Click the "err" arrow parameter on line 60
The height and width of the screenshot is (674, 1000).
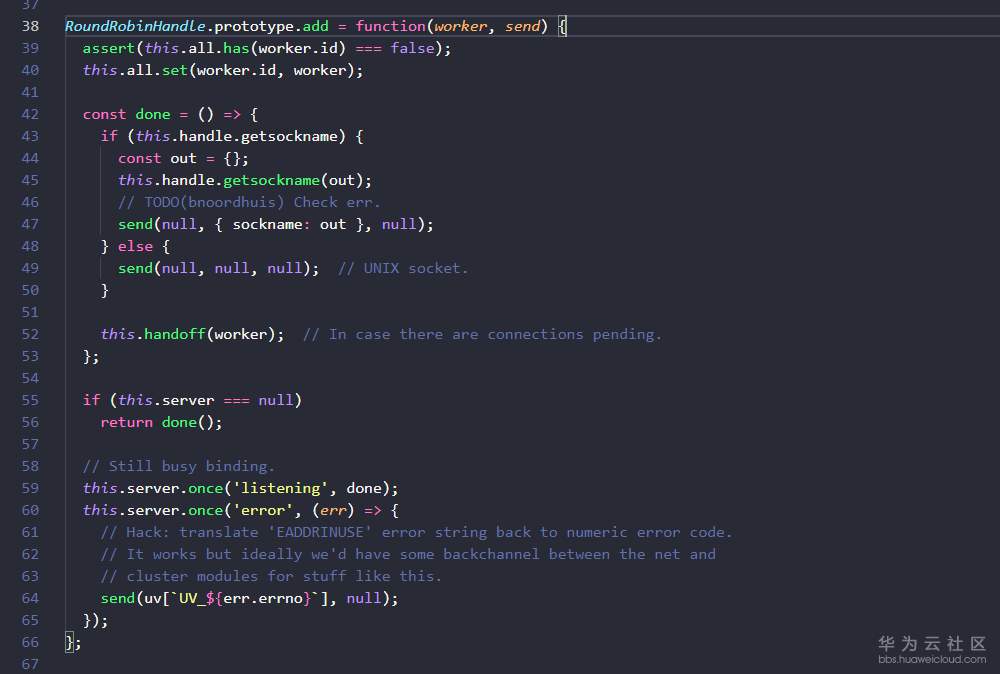(333, 510)
